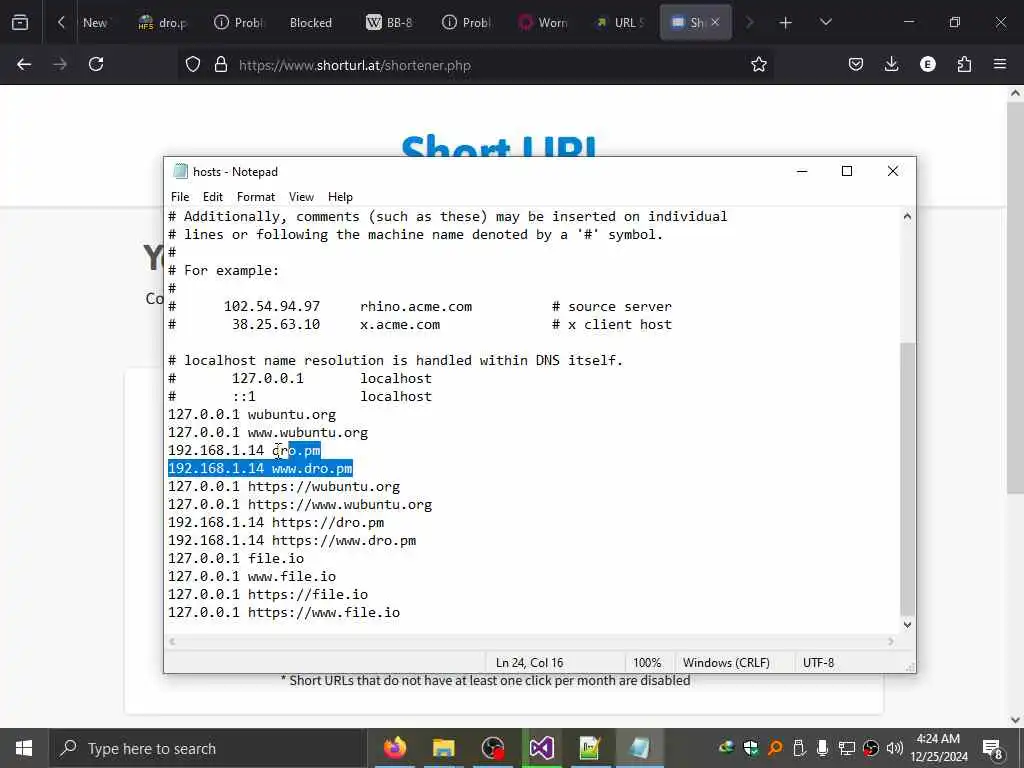
Task: Click the browser page scrollbar thumb
Action: point(1015,298)
